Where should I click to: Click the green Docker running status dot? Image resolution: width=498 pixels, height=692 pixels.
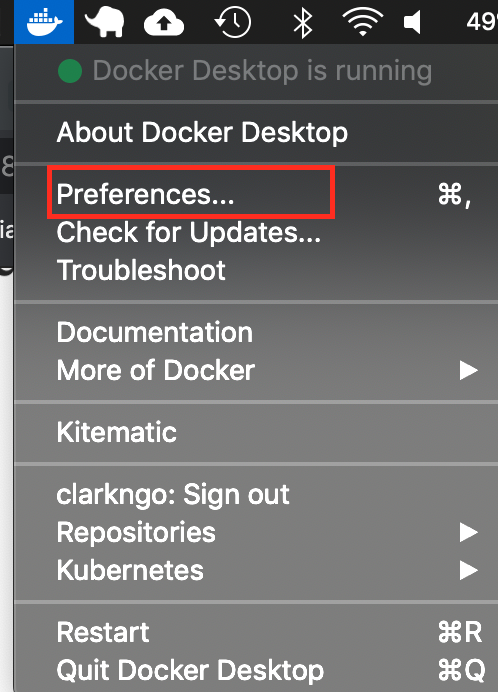click(x=70, y=71)
